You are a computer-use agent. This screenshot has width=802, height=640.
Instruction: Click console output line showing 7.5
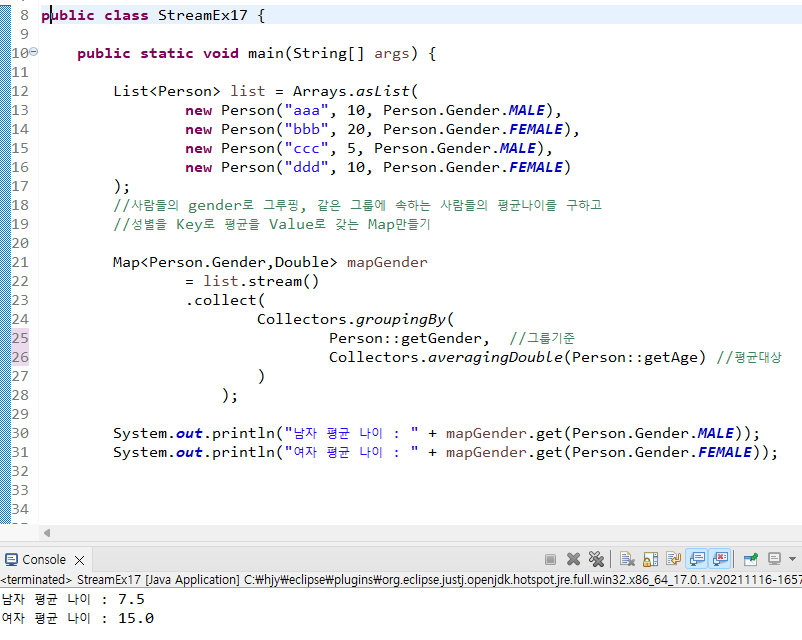click(x=73, y=599)
